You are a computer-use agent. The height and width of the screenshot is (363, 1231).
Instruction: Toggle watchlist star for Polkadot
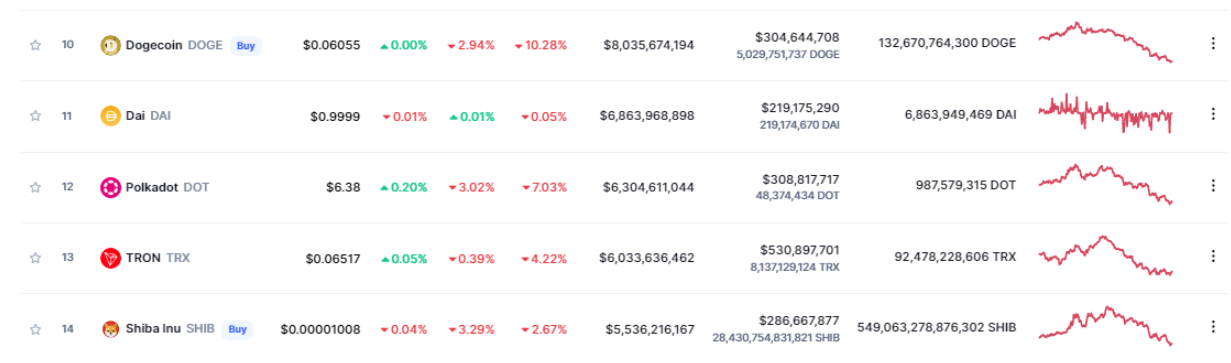point(35,187)
